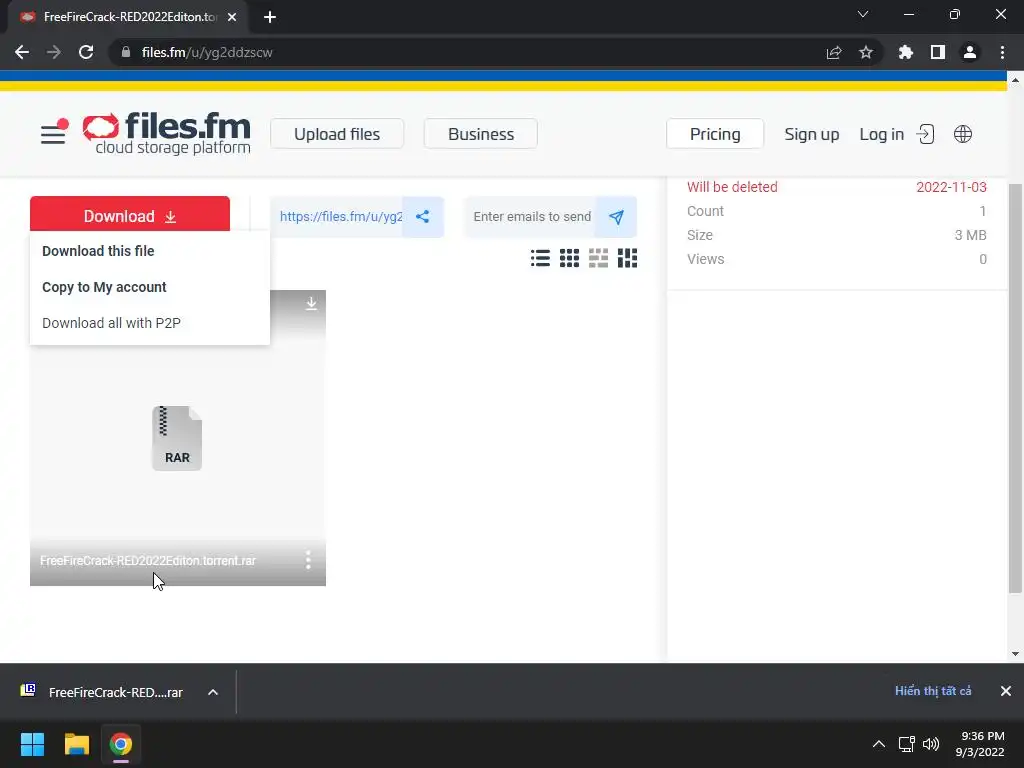Open network icon in tray

pyautogui.click(x=906, y=744)
